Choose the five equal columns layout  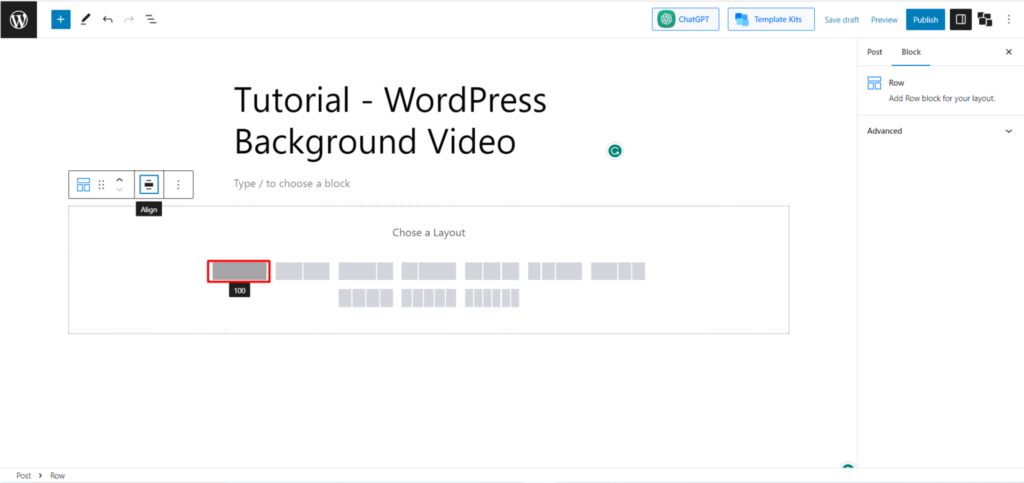click(x=428, y=298)
